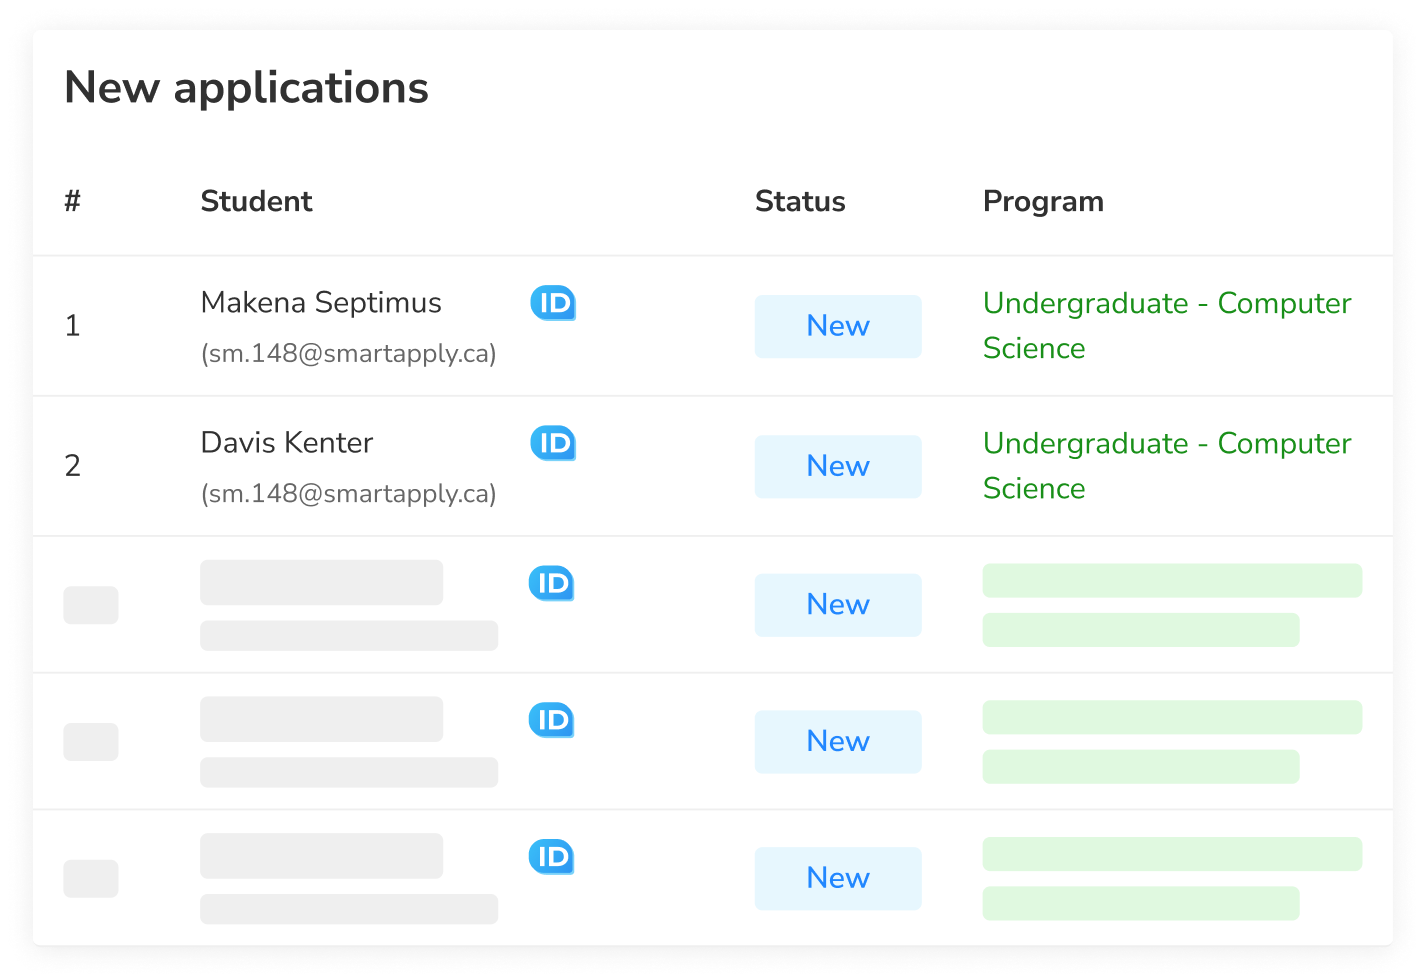Click the New status badge for Makena Septimus
1423x980 pixels.
click(x=837, y=326)
